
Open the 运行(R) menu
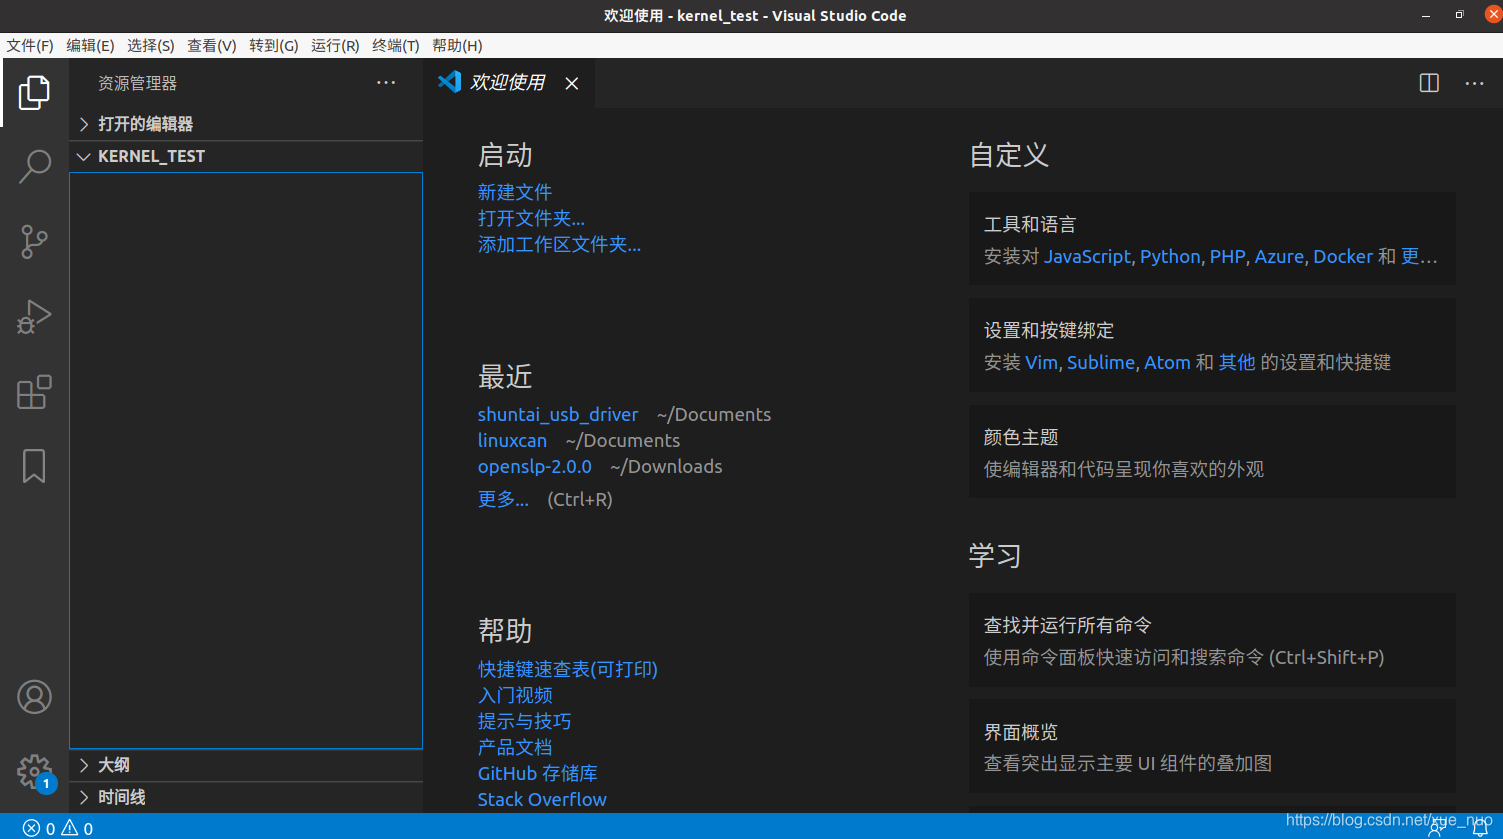point(335,46)
